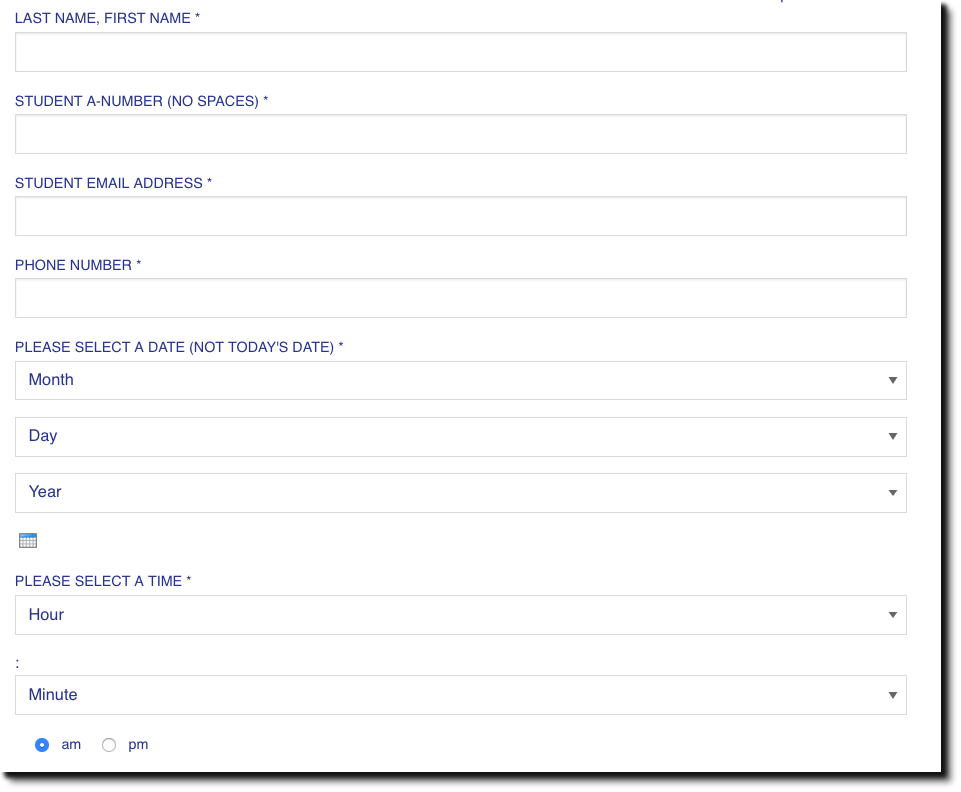Toggle the time period to pm
961x792 pixels.
(x=108, y=744)
